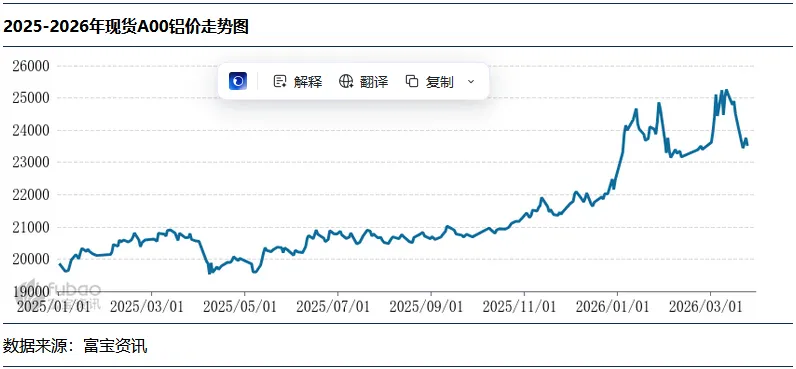The height and width of the screenshot is (369, 796).
Task: Click the 复制 copy button
Action: pyautogui.click(x=429, y=81)
